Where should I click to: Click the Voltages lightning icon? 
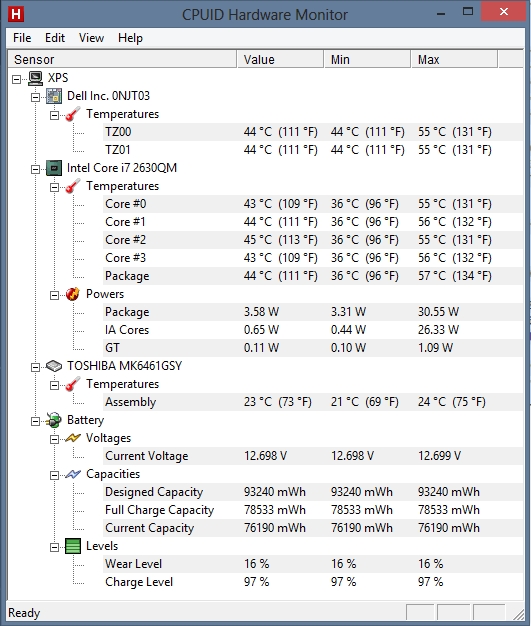(73, 438)
